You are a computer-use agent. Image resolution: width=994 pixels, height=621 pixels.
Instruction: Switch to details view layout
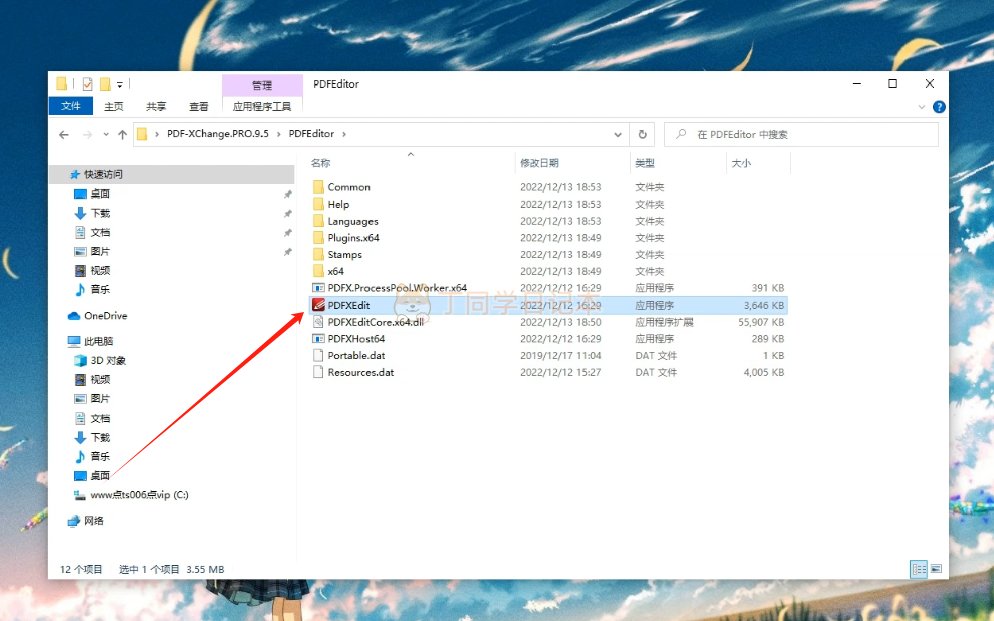point(918,568)
